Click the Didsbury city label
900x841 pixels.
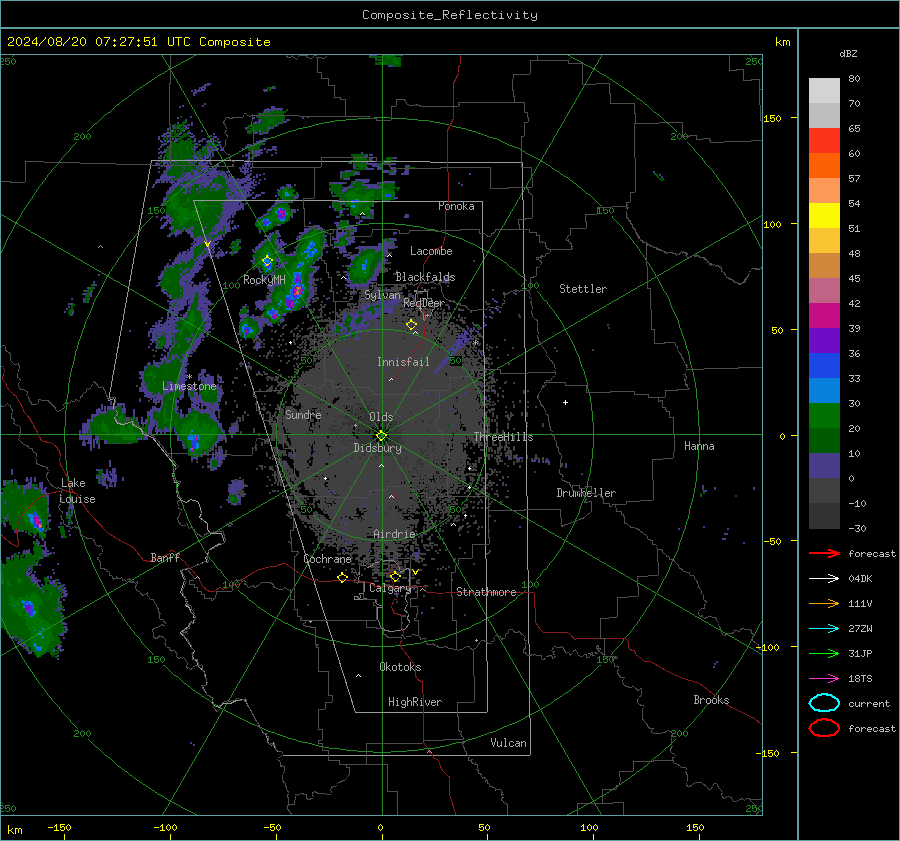(x=378, y=448)
